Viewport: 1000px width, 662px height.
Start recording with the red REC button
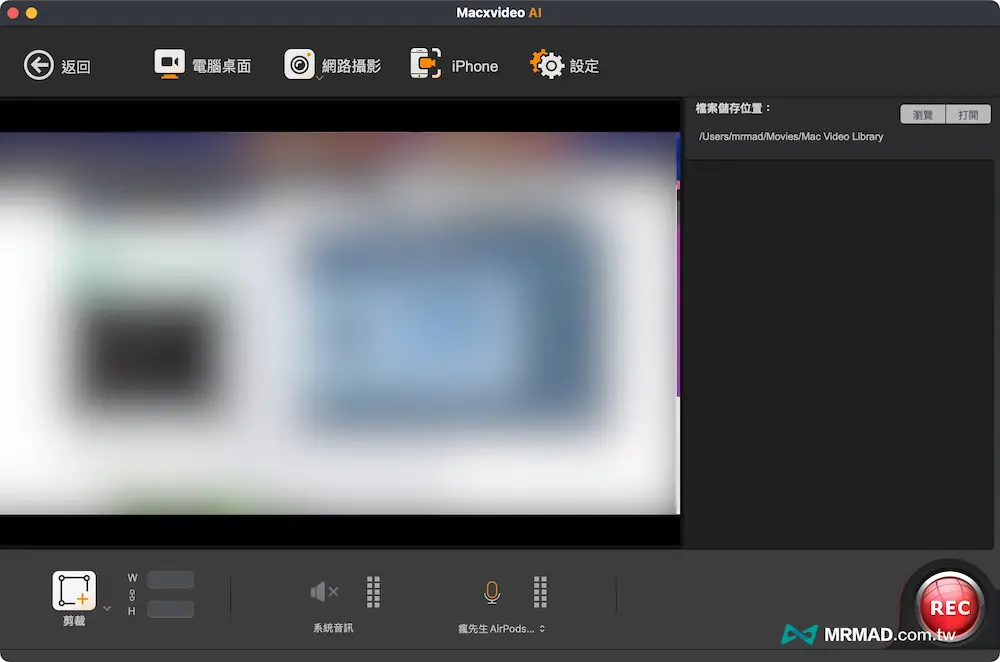(949, 607)
